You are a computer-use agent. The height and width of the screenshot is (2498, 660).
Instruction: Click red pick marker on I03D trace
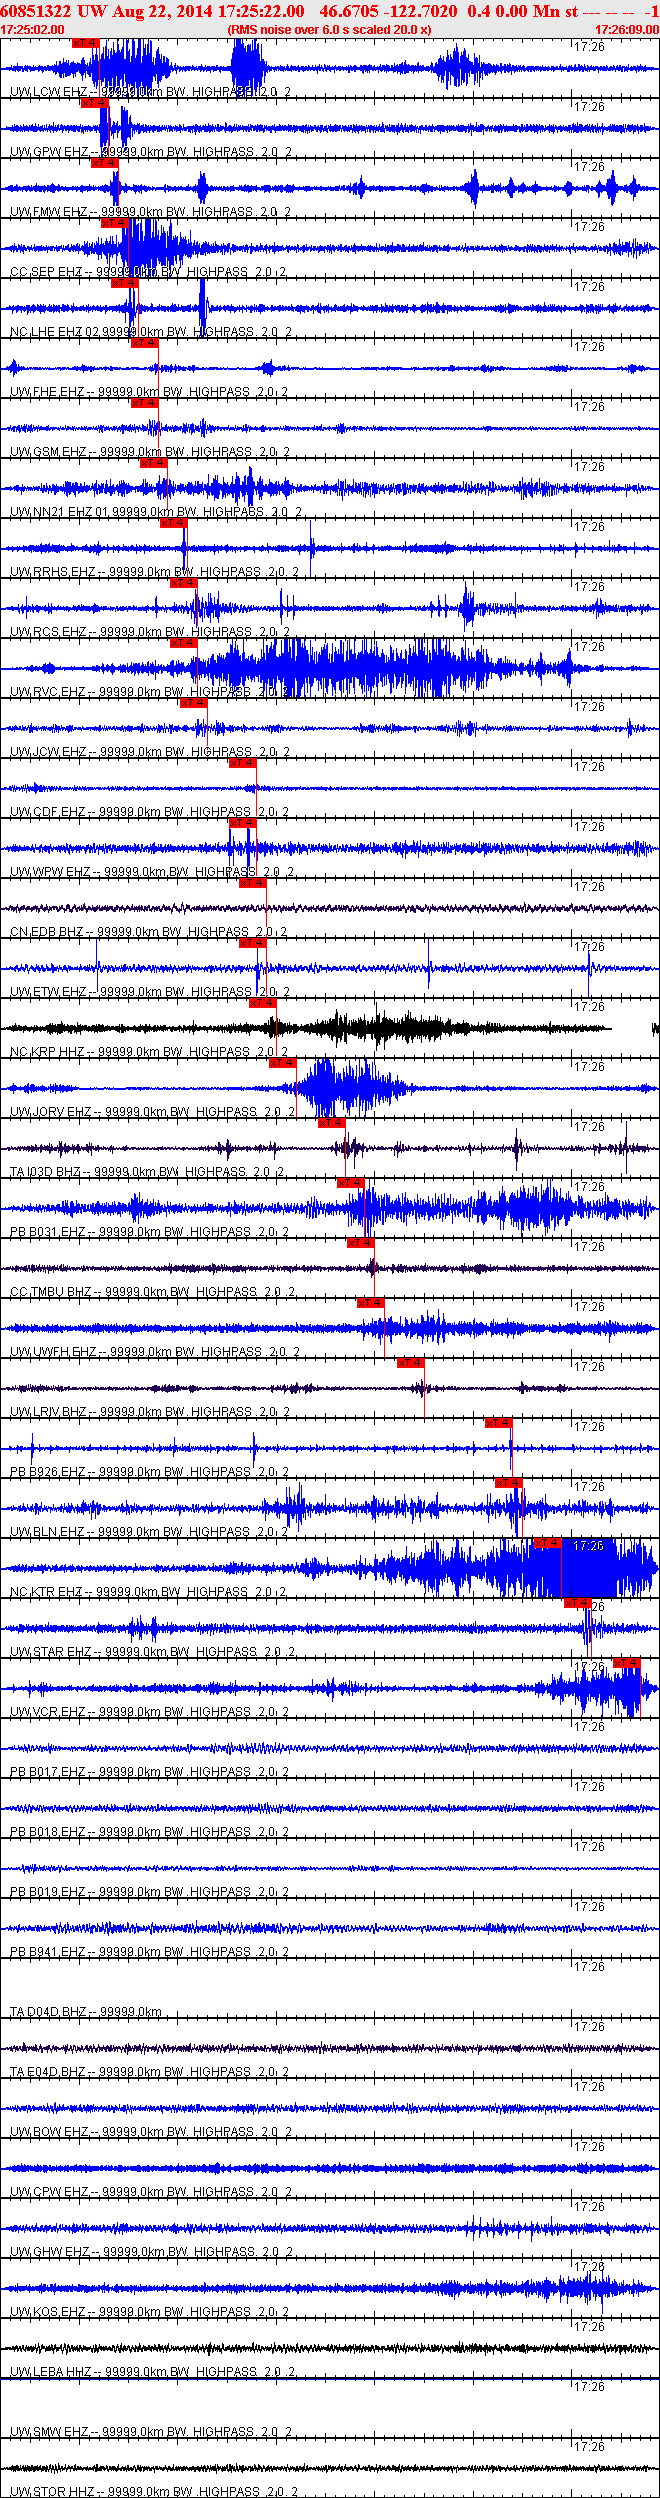click(x=332, y=1123)
